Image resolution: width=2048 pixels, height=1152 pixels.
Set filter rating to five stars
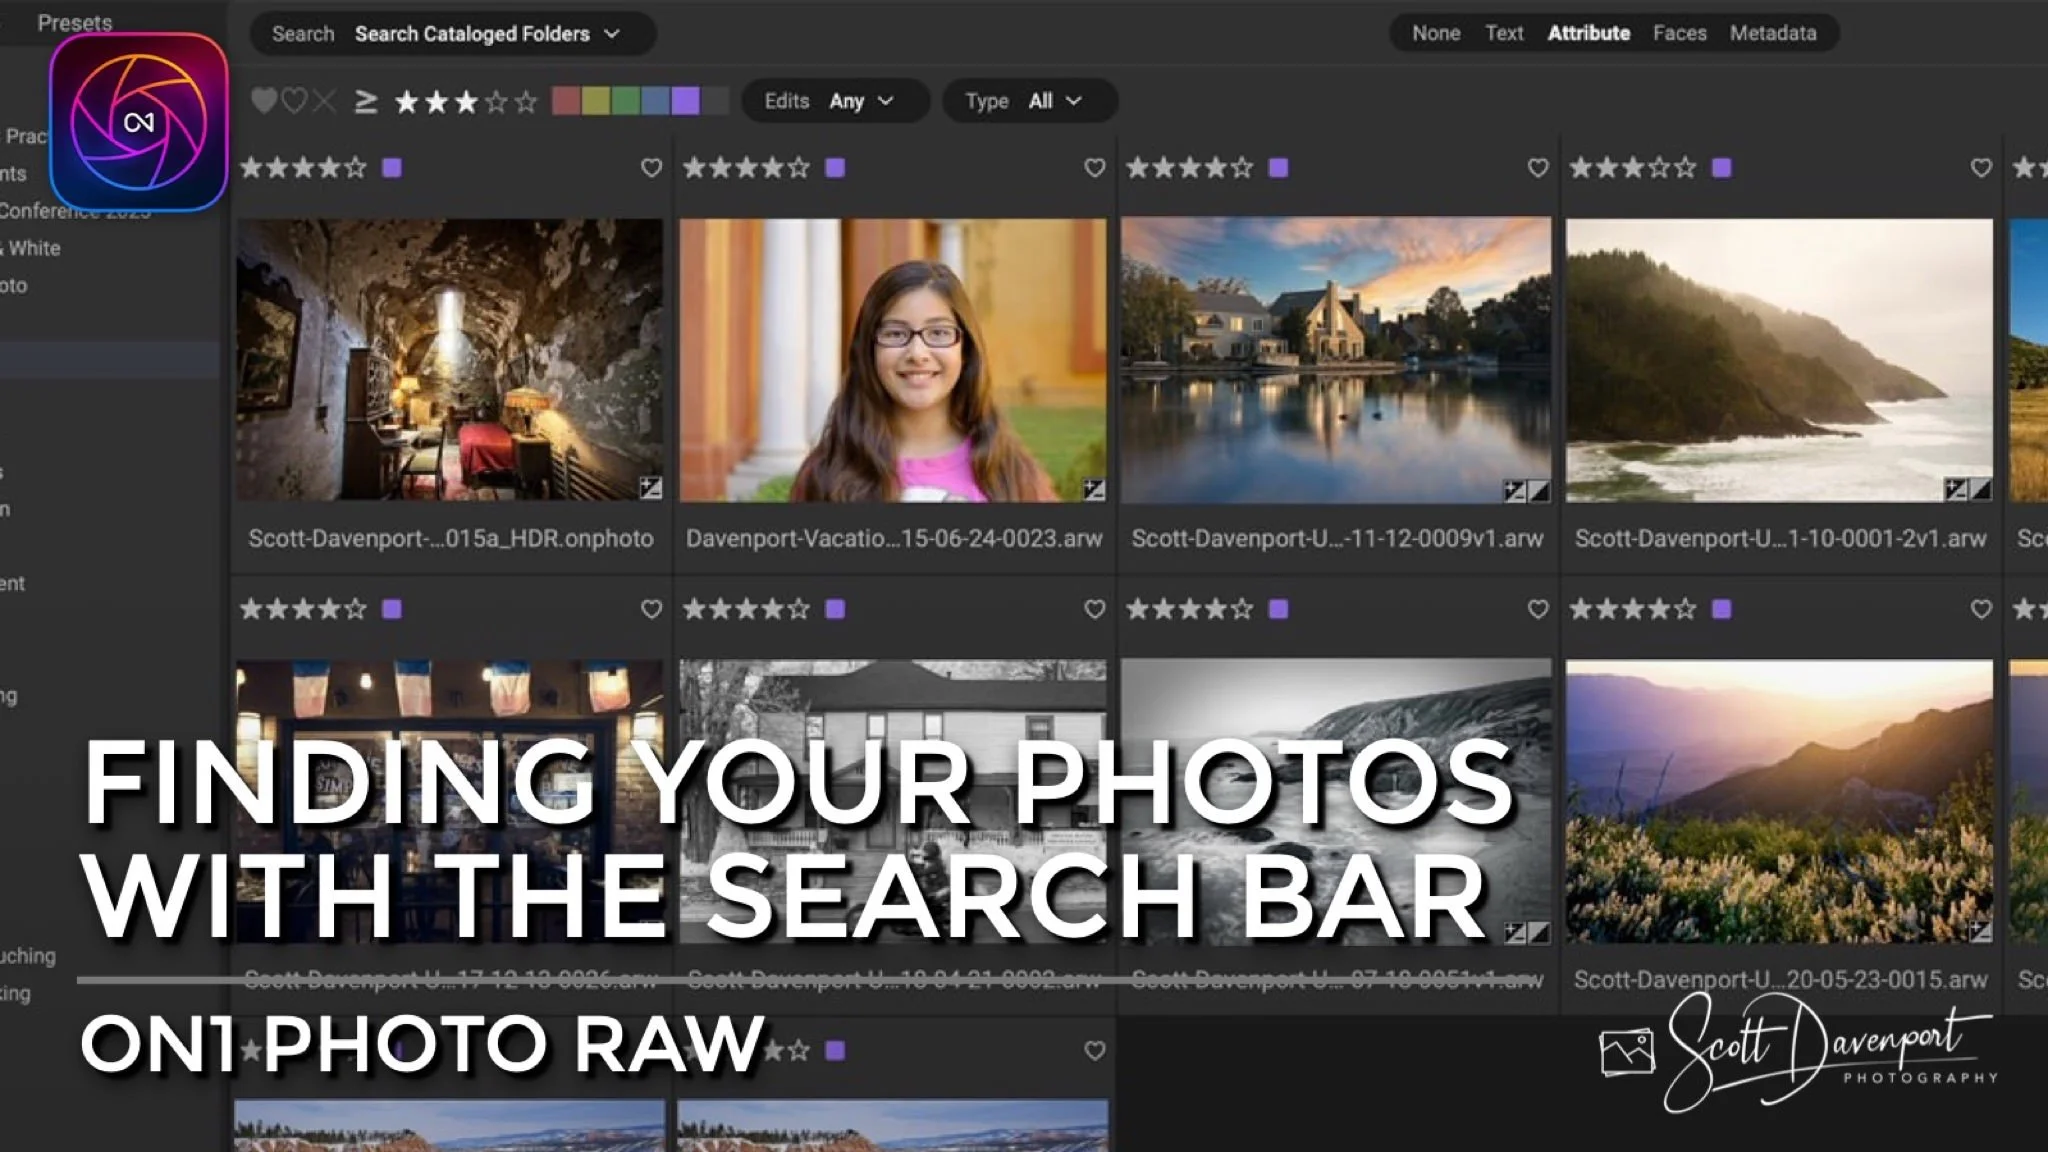pos(527,102)
